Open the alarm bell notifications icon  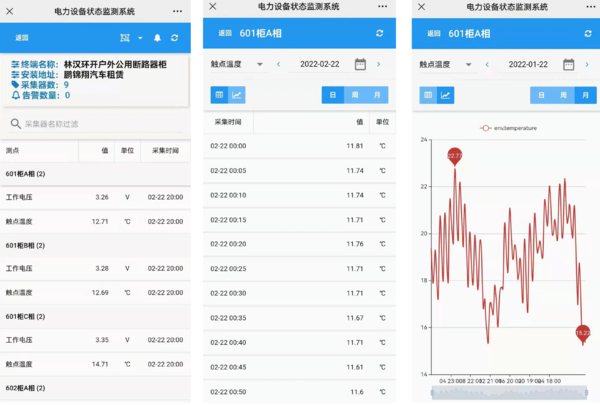tap(157, 38)
